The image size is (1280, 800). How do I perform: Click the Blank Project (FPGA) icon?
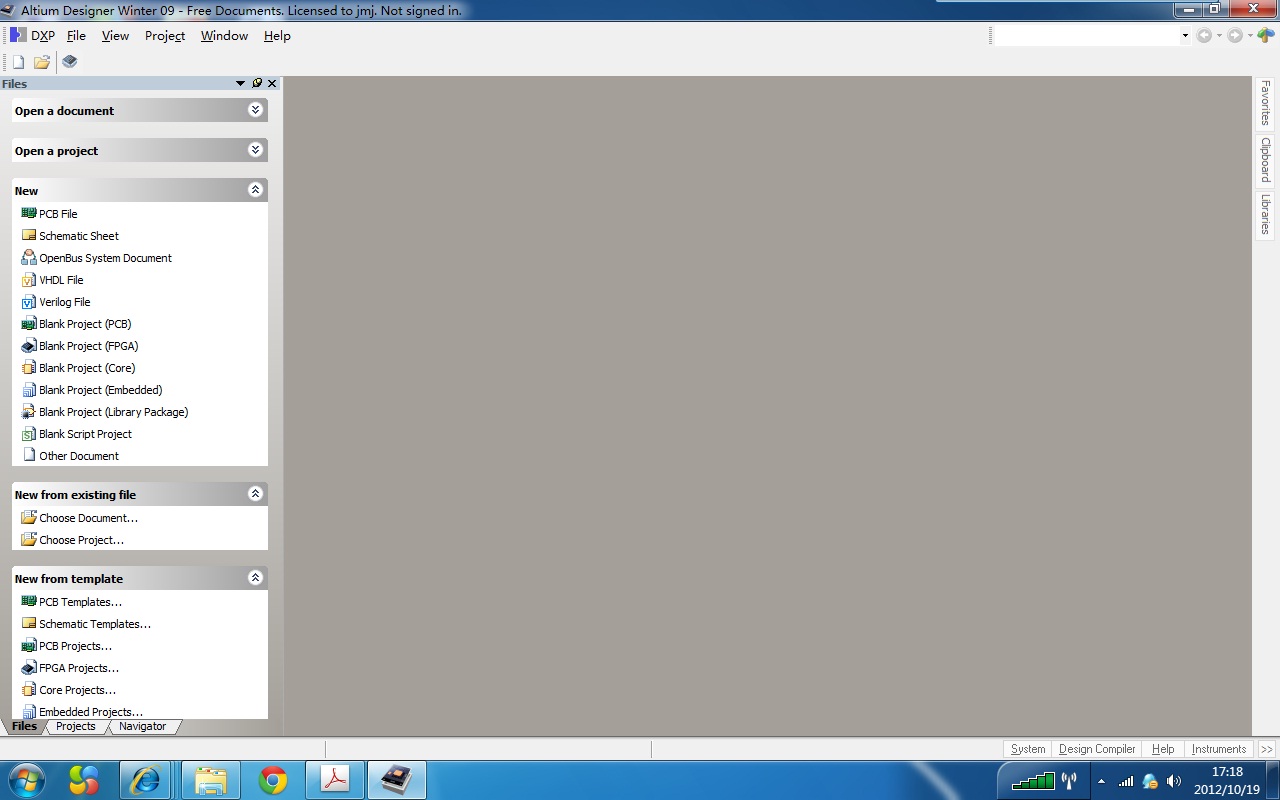[29, 345]
